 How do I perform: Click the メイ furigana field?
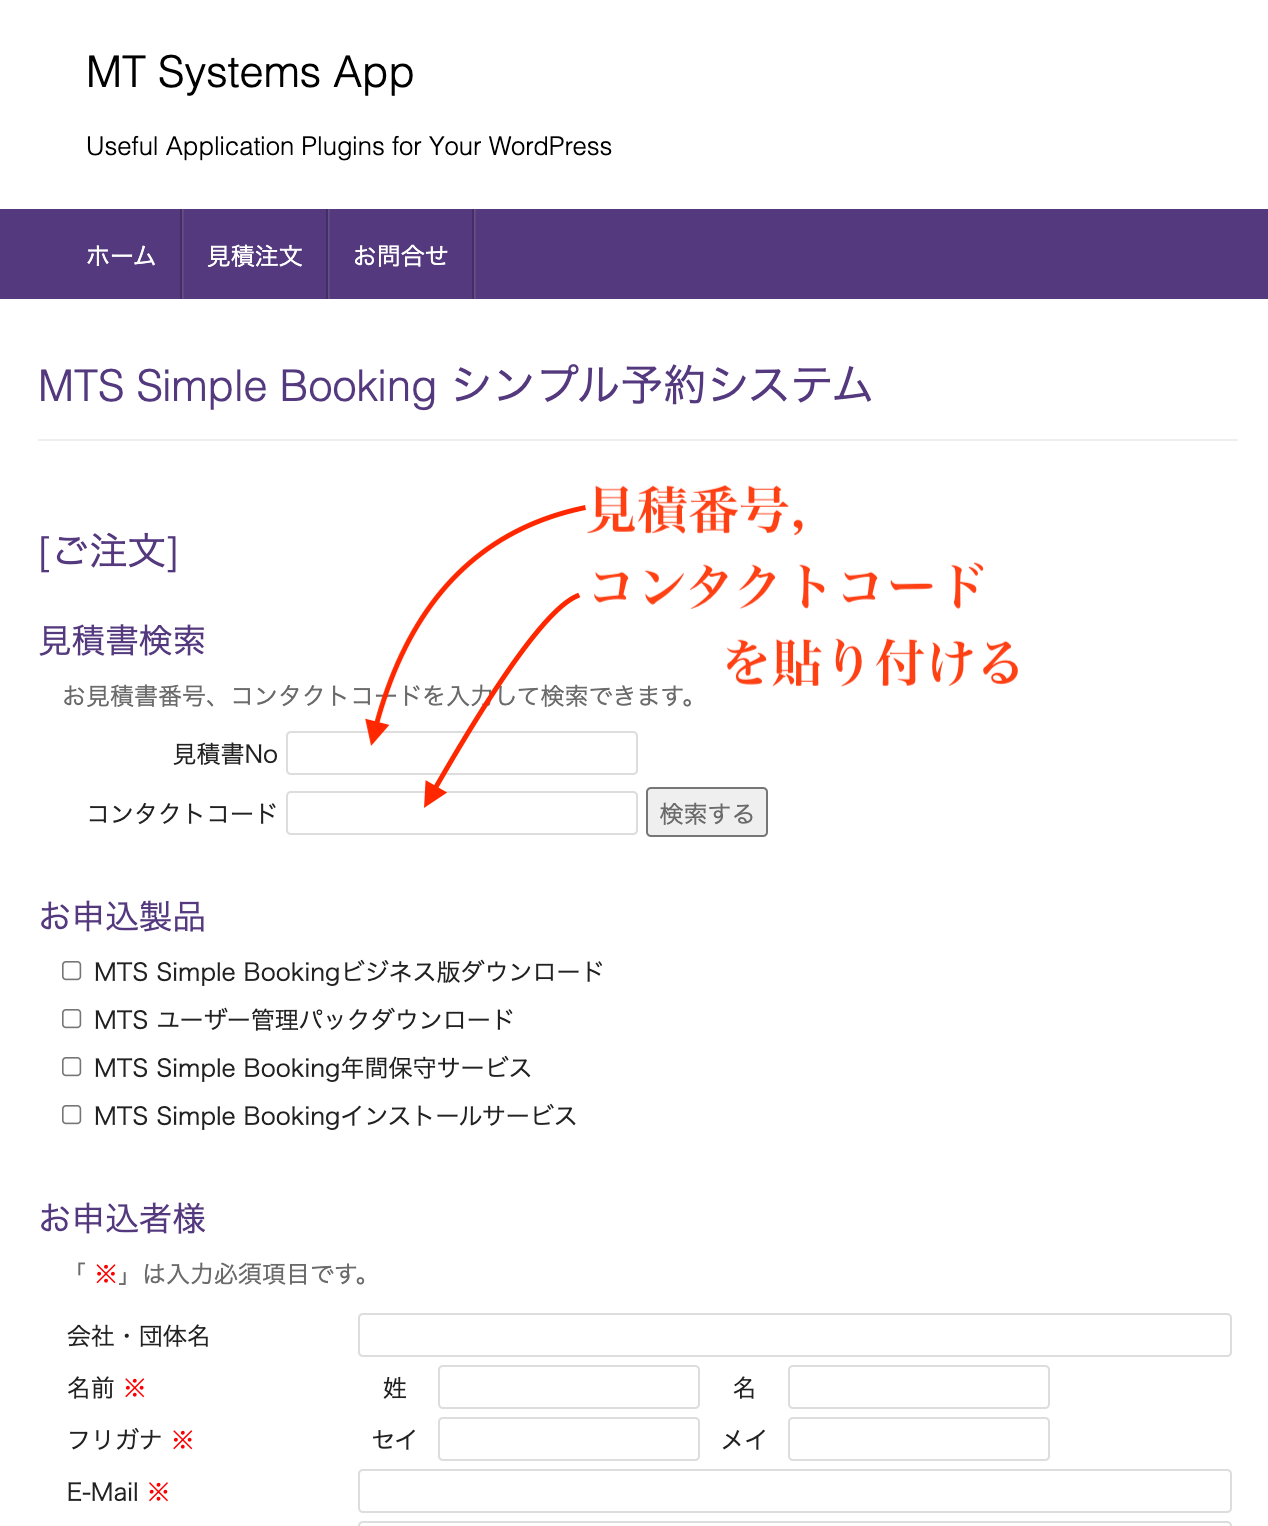918,1439
